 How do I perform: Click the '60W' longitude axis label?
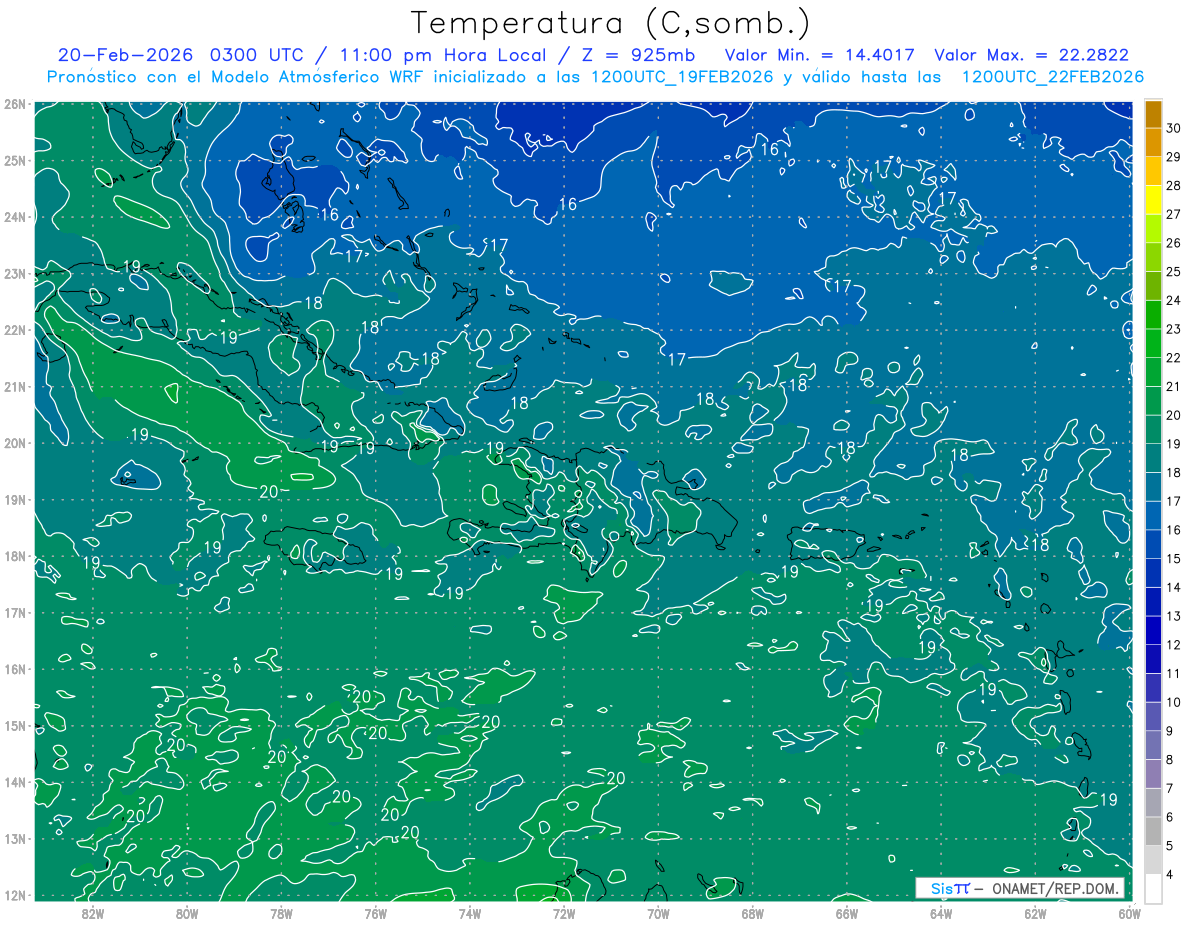[x=1128, y=913]
